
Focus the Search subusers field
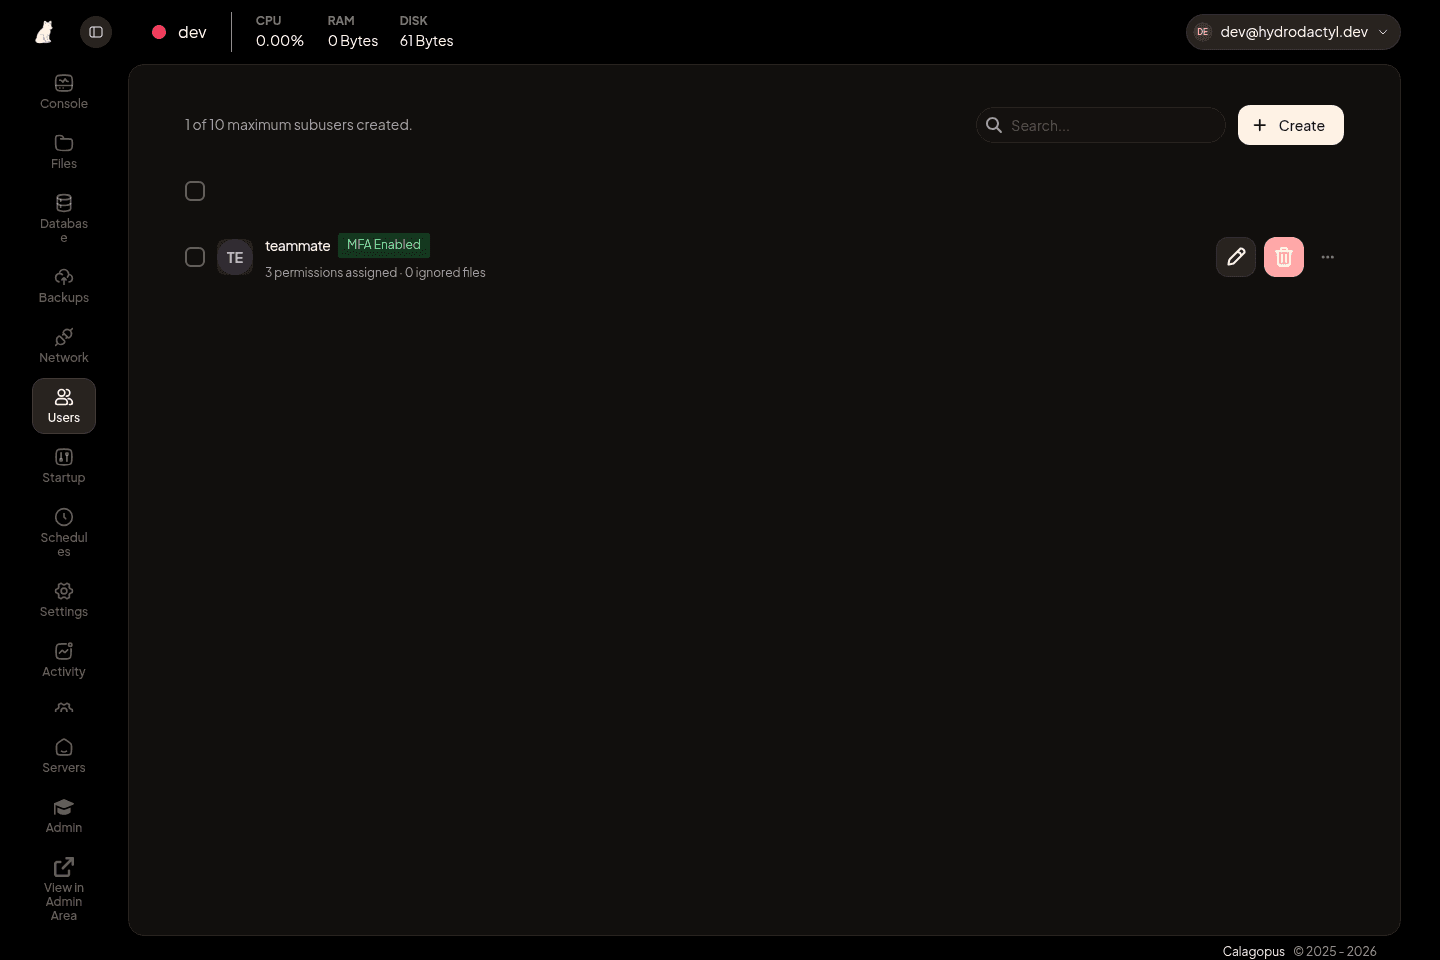point(1101,125)
